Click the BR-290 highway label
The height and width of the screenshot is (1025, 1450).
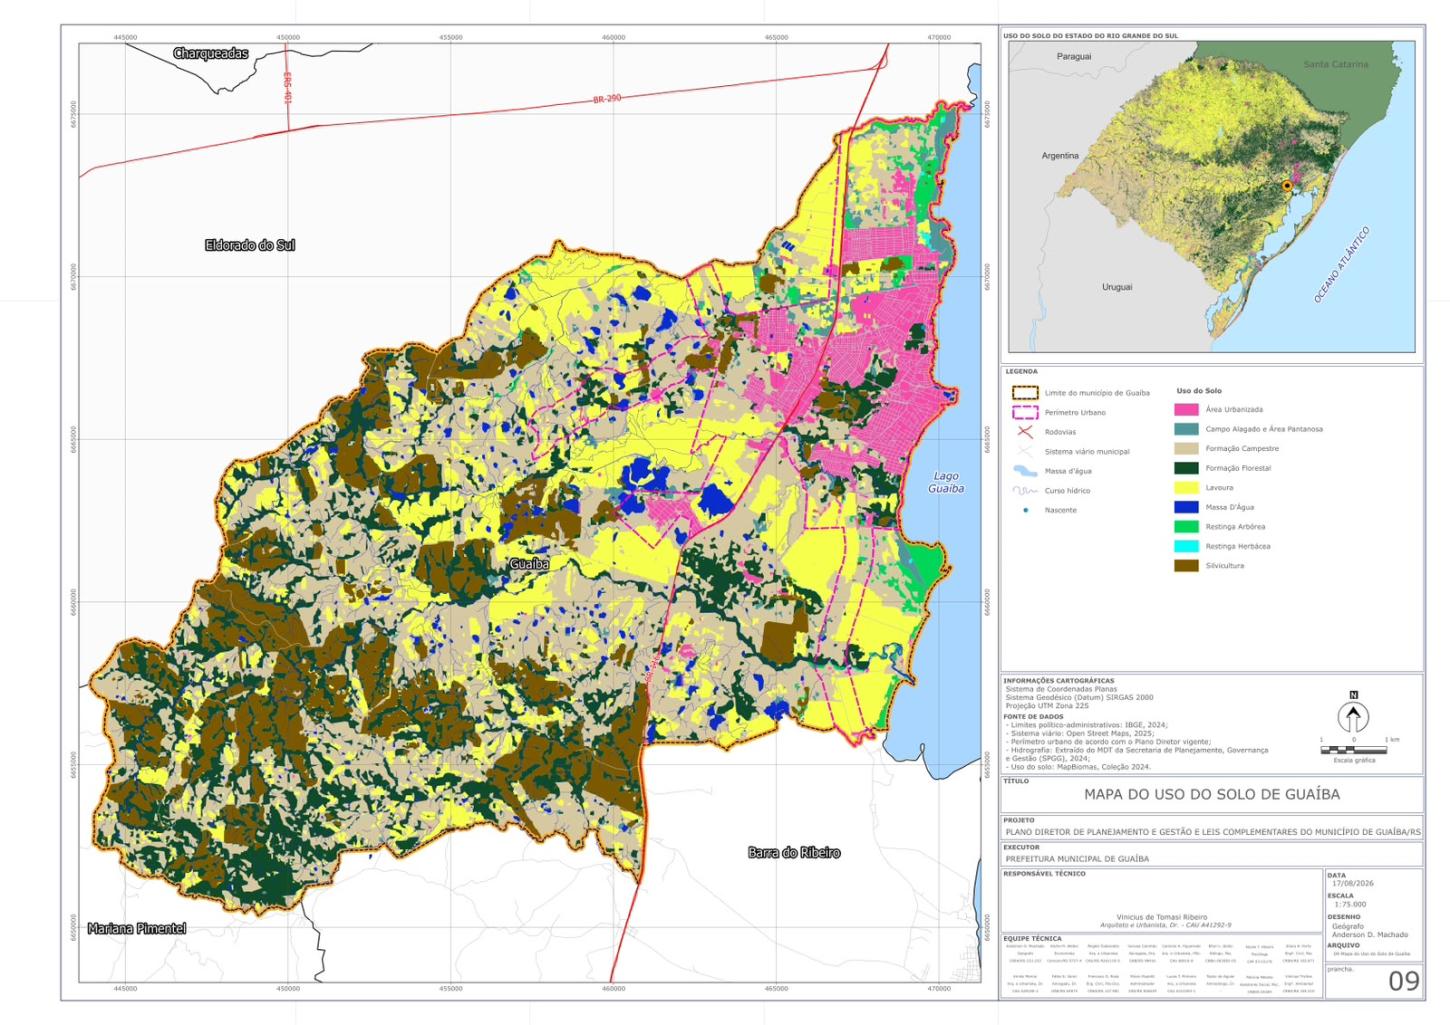[607, 99]
